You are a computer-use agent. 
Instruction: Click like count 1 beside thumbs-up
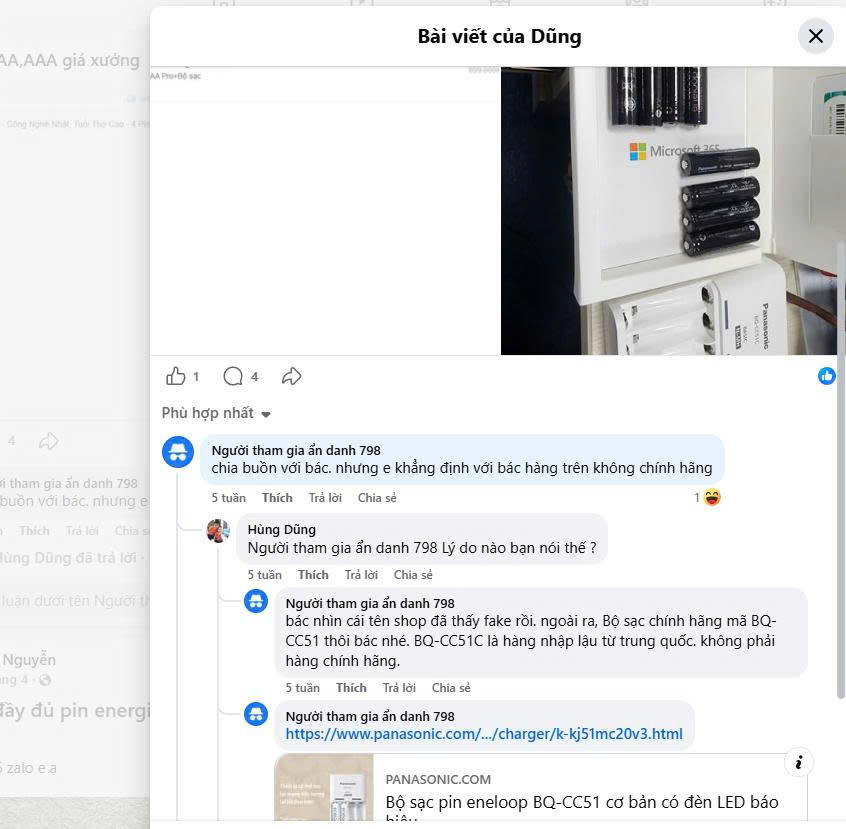tap(196, 376)
